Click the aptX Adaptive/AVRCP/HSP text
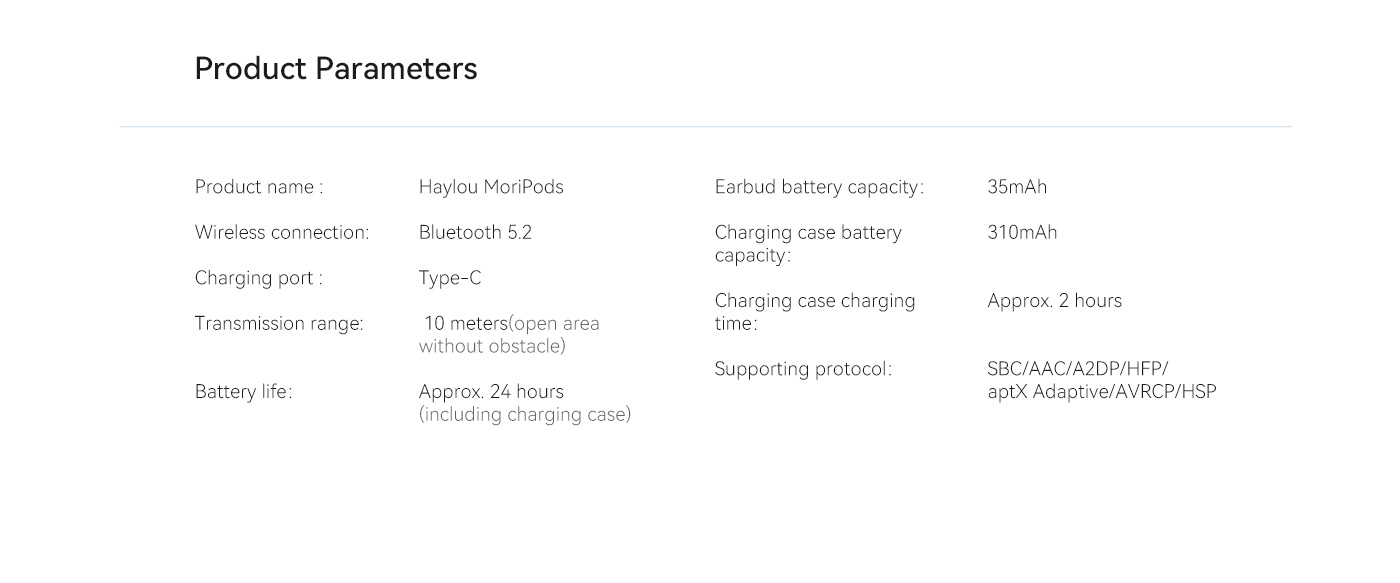This screenshot has width=1400, height=583. pyautogui.click(x=1102, y=392)
